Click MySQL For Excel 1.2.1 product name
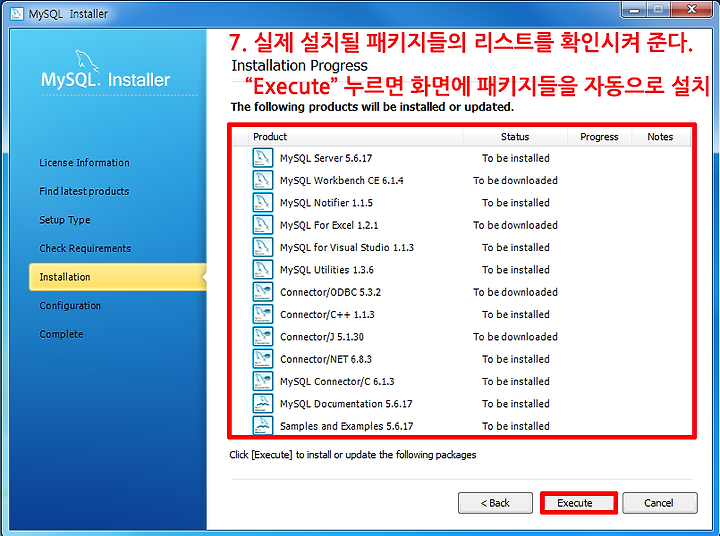This screenshot has width=720, height=536. click(329, 225)
